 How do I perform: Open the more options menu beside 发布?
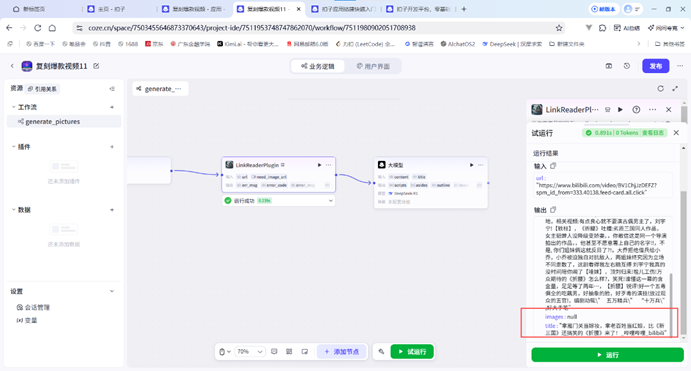pos(680,66)
